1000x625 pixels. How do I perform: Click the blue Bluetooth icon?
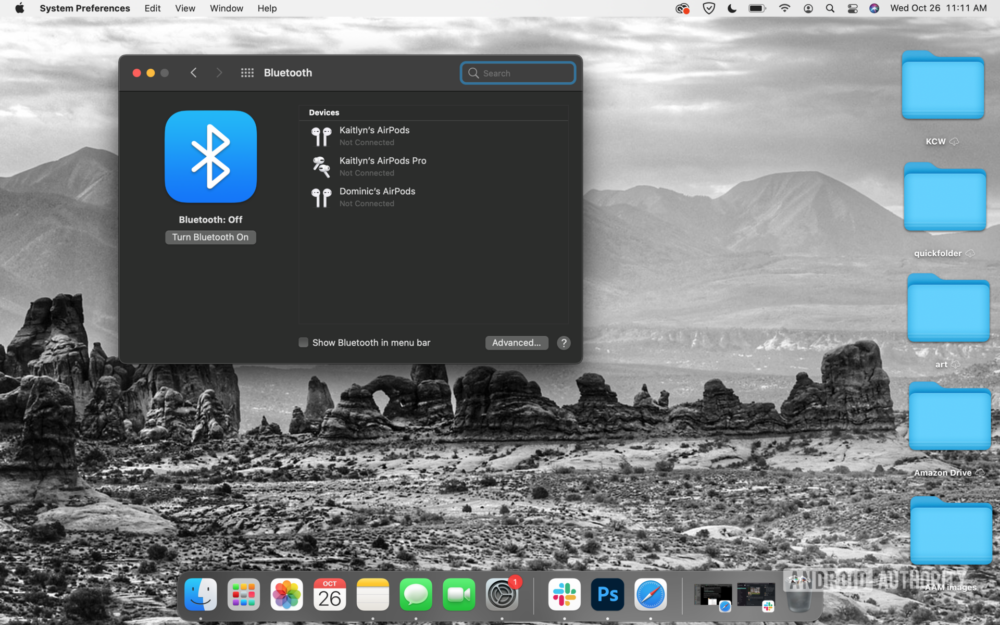210,156
